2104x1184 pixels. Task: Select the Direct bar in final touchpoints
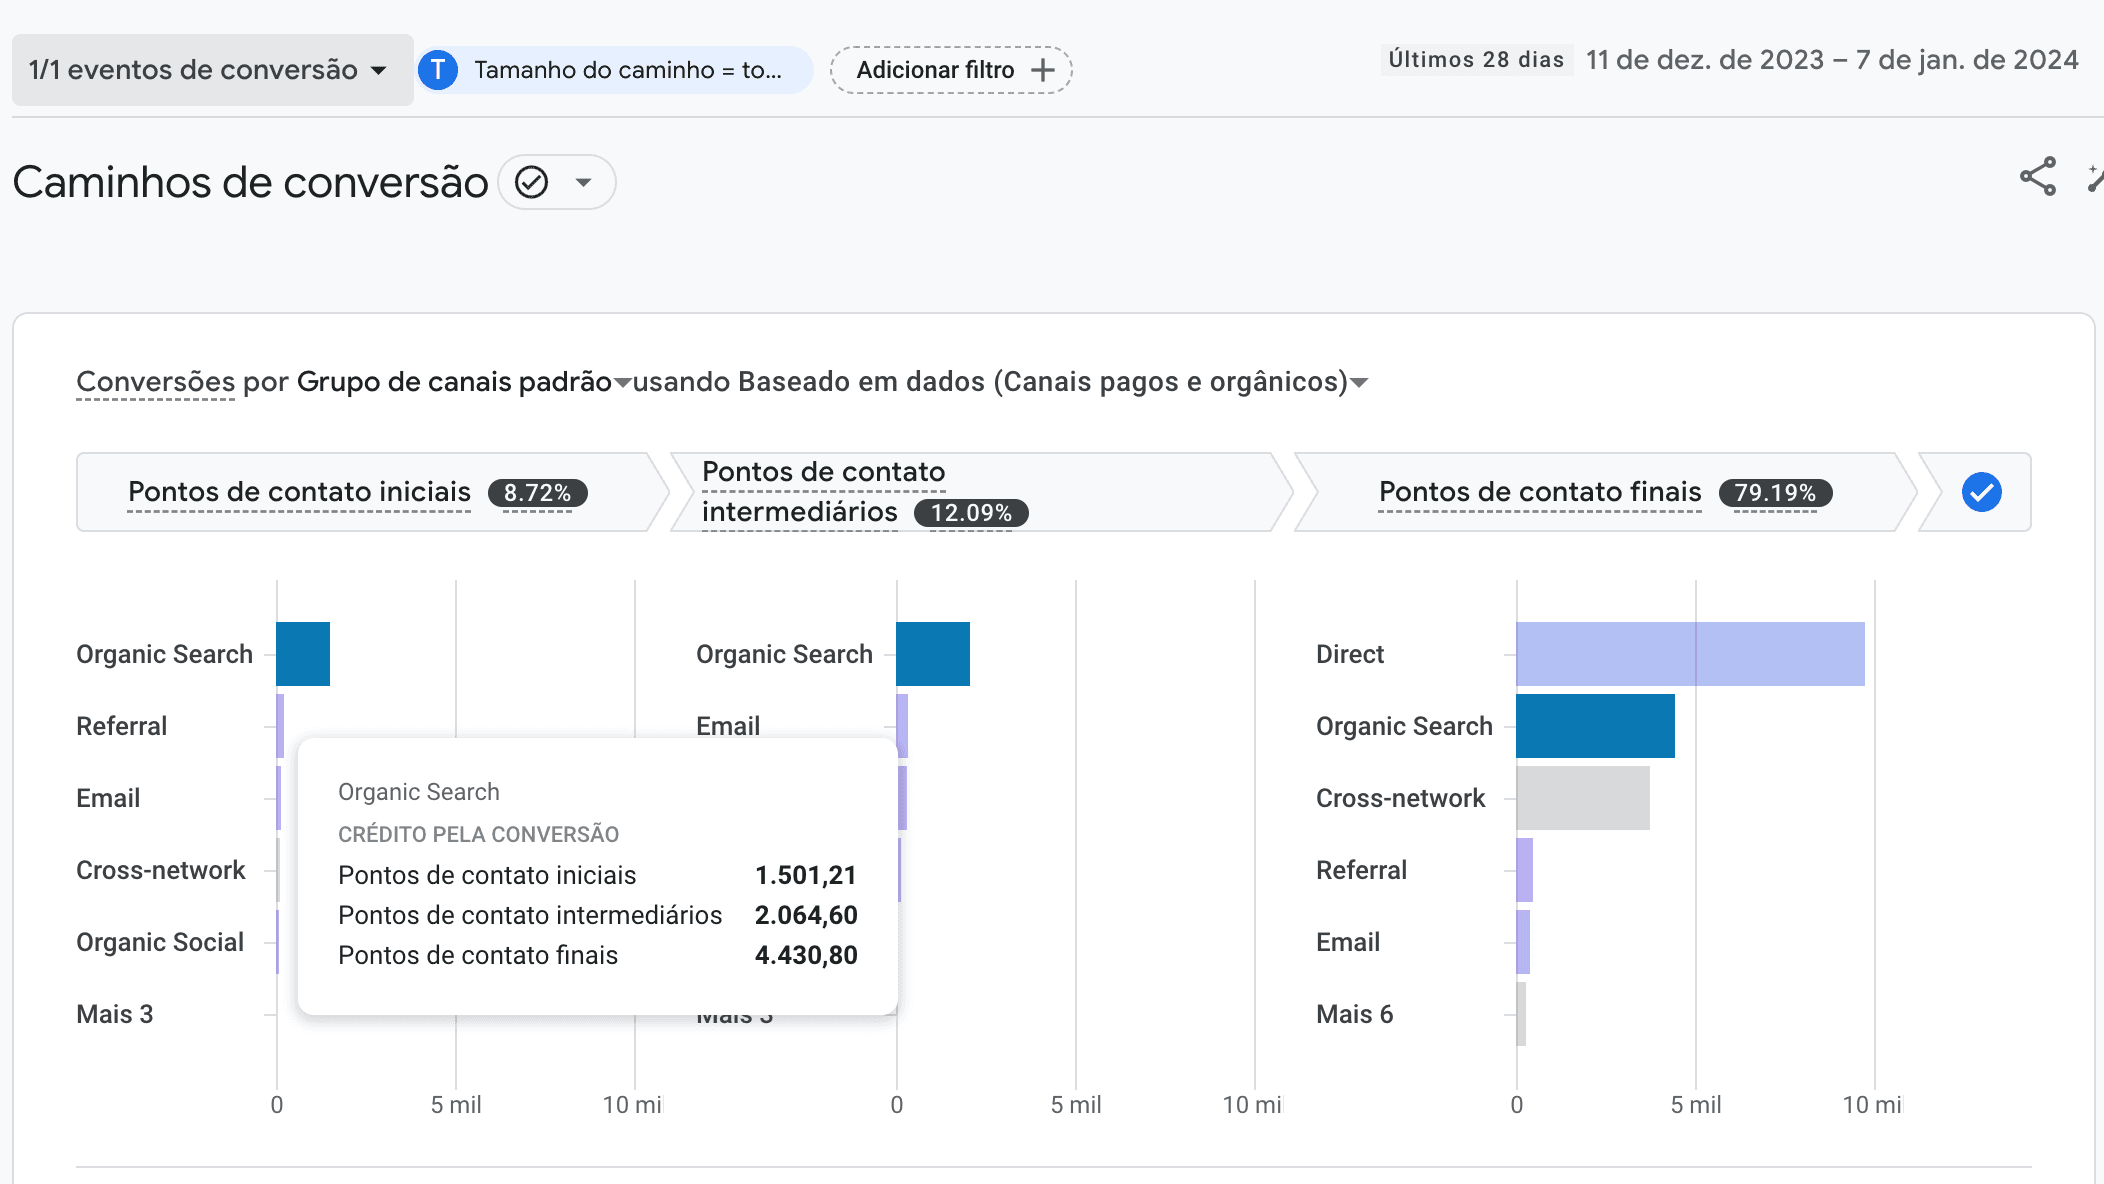click(1690, 653)
